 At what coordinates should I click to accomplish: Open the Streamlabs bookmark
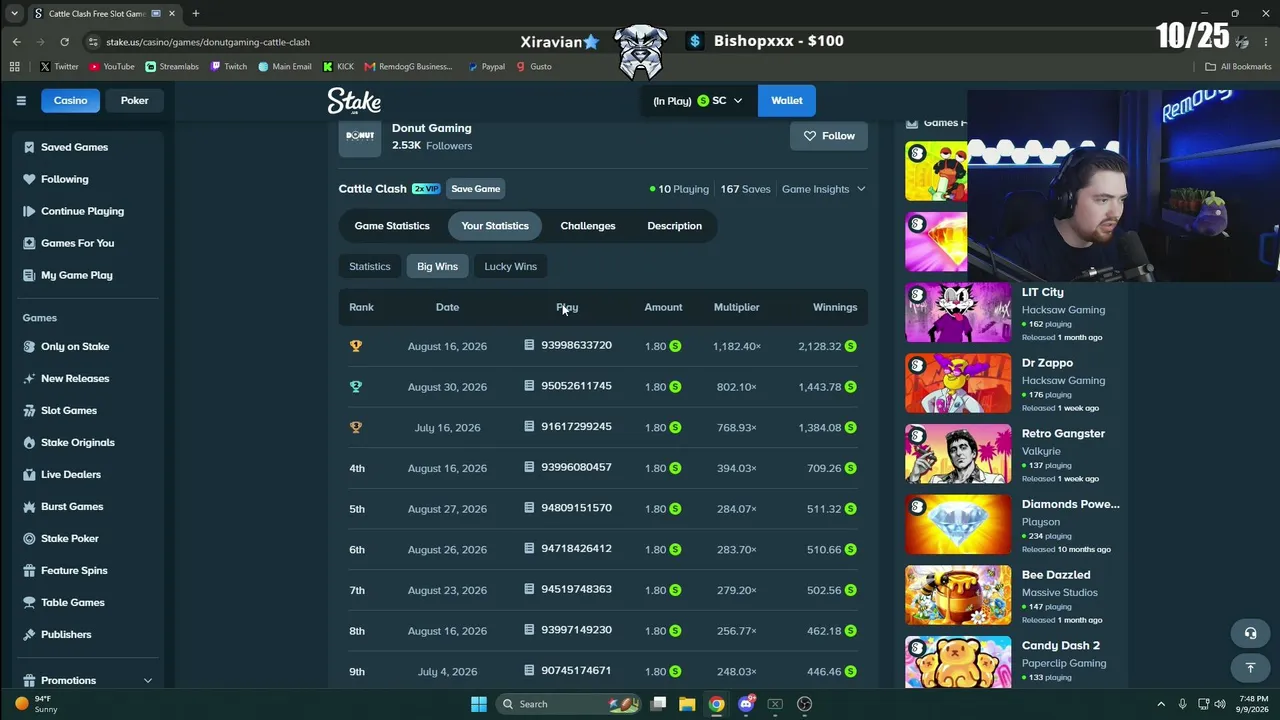(172, 67)
